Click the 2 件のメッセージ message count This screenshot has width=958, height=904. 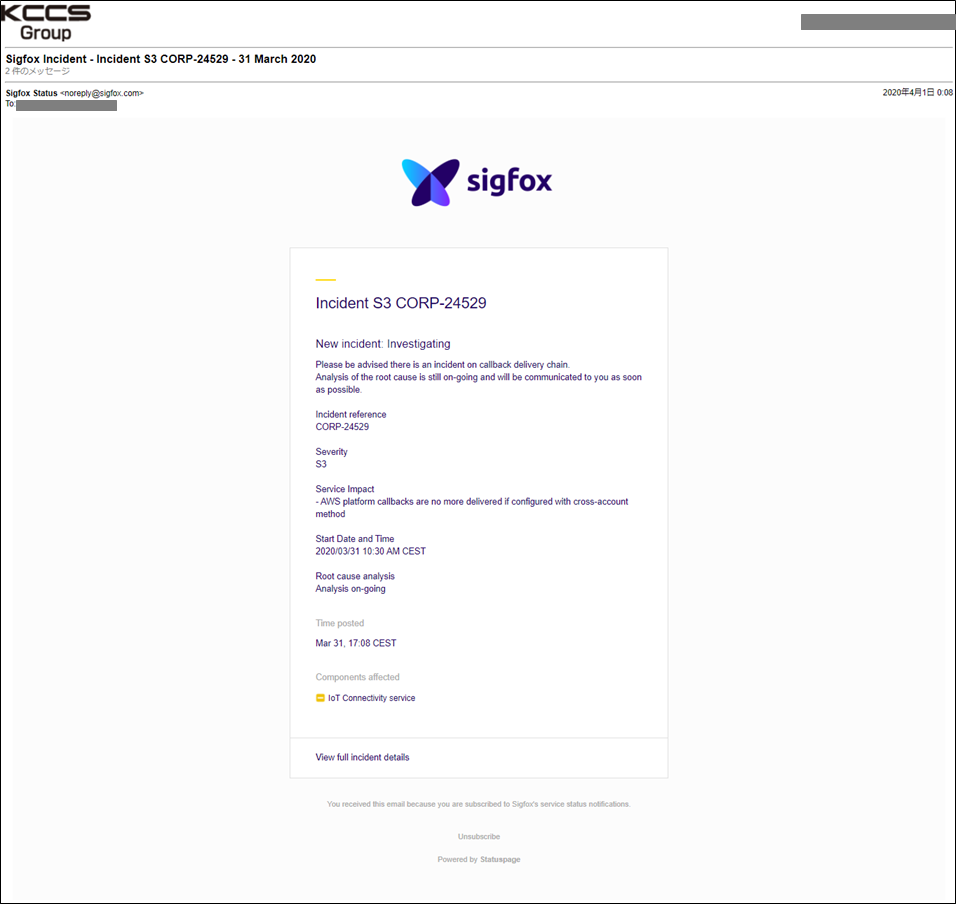(38, 71)
